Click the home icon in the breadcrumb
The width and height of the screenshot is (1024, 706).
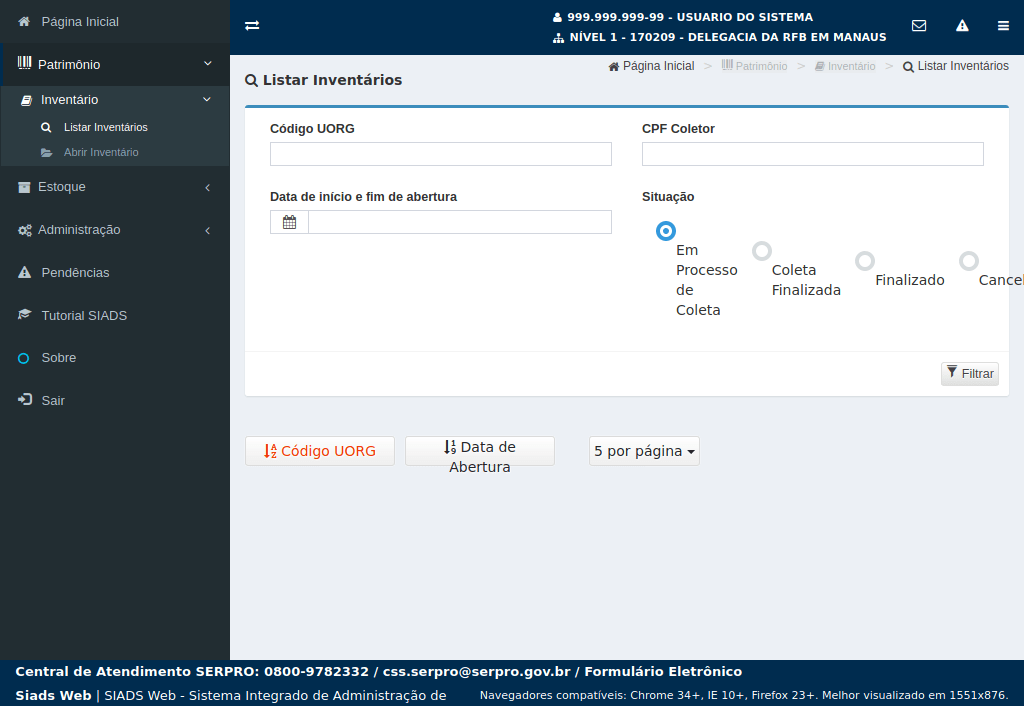[x=614, y=67]
